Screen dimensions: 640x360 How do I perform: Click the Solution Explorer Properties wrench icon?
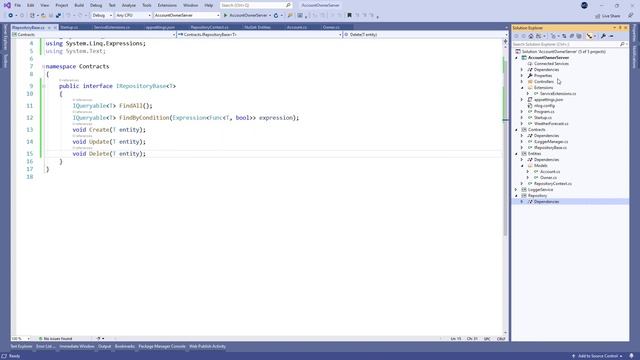point(603,36)
